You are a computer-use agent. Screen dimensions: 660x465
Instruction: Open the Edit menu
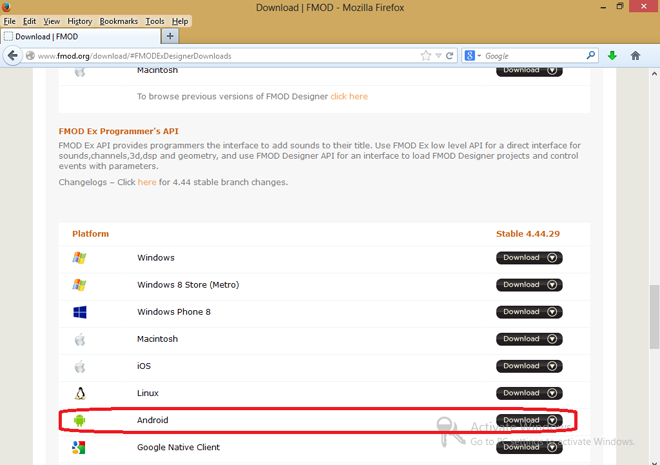pos(29,21)
